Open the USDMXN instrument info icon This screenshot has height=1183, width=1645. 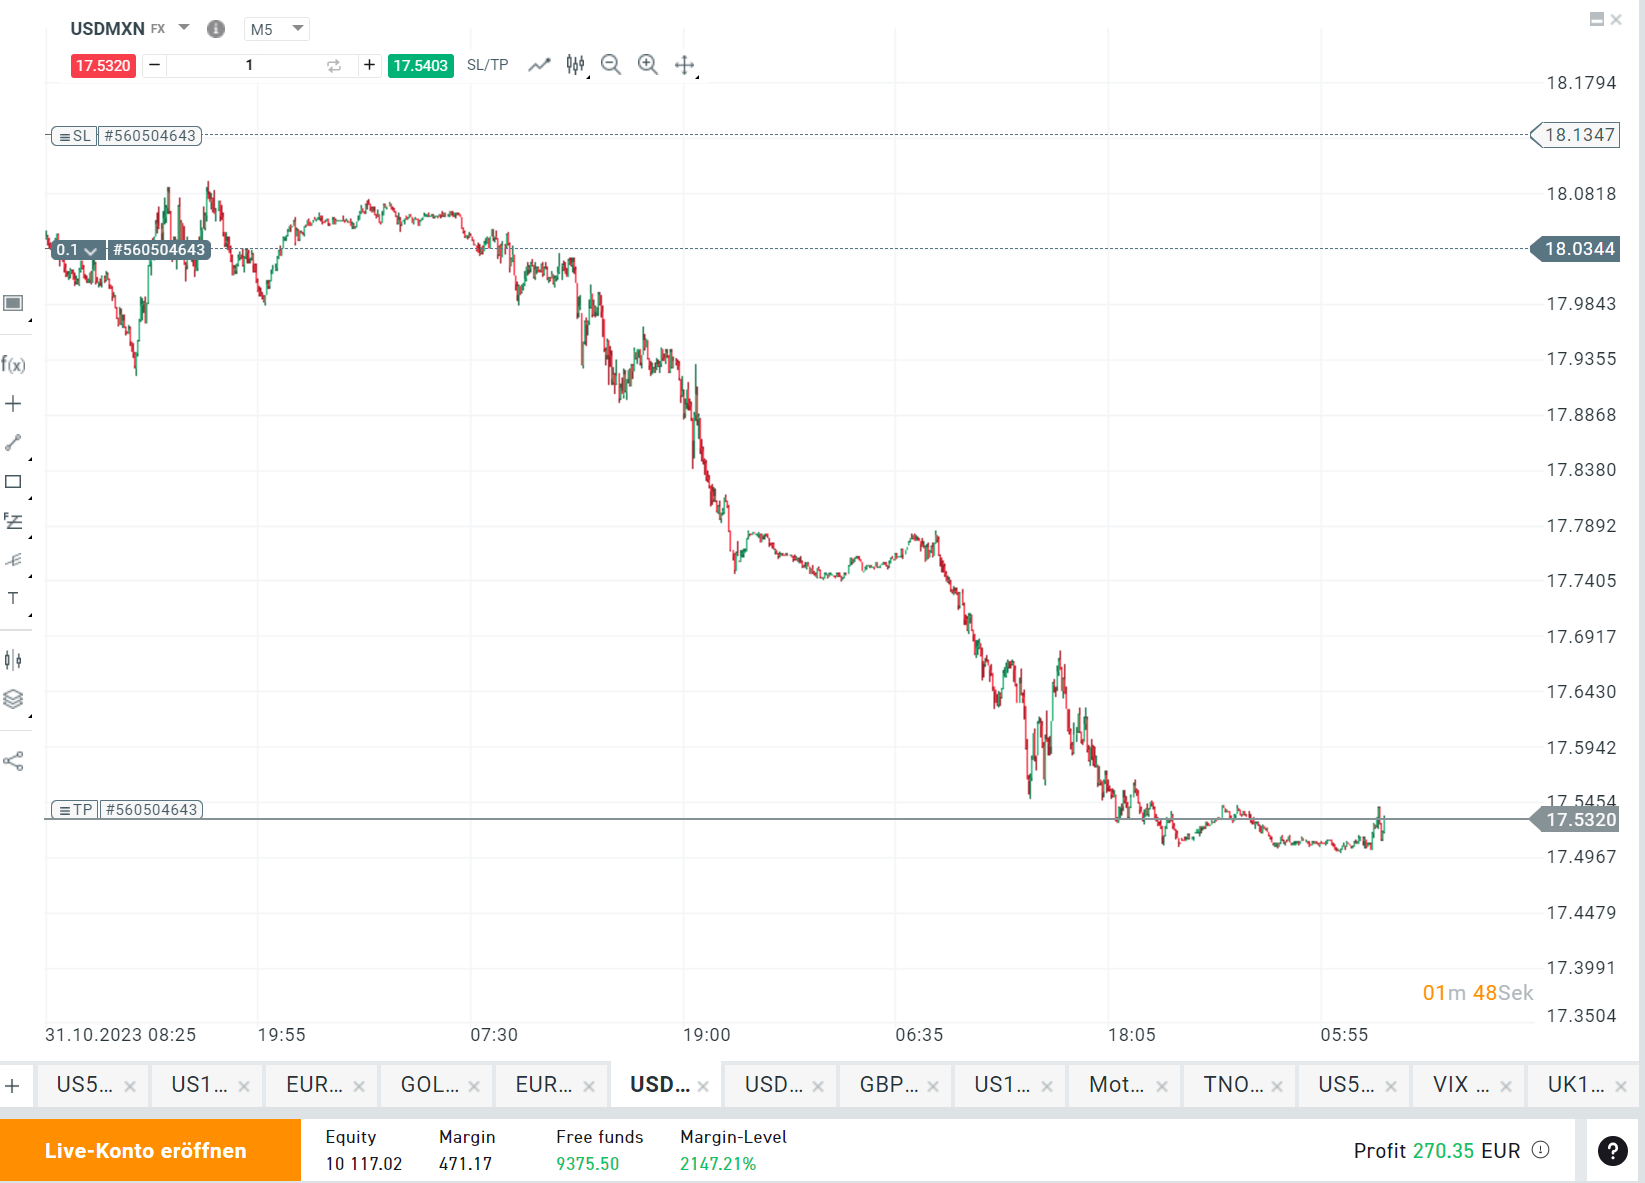coord(215,29)
